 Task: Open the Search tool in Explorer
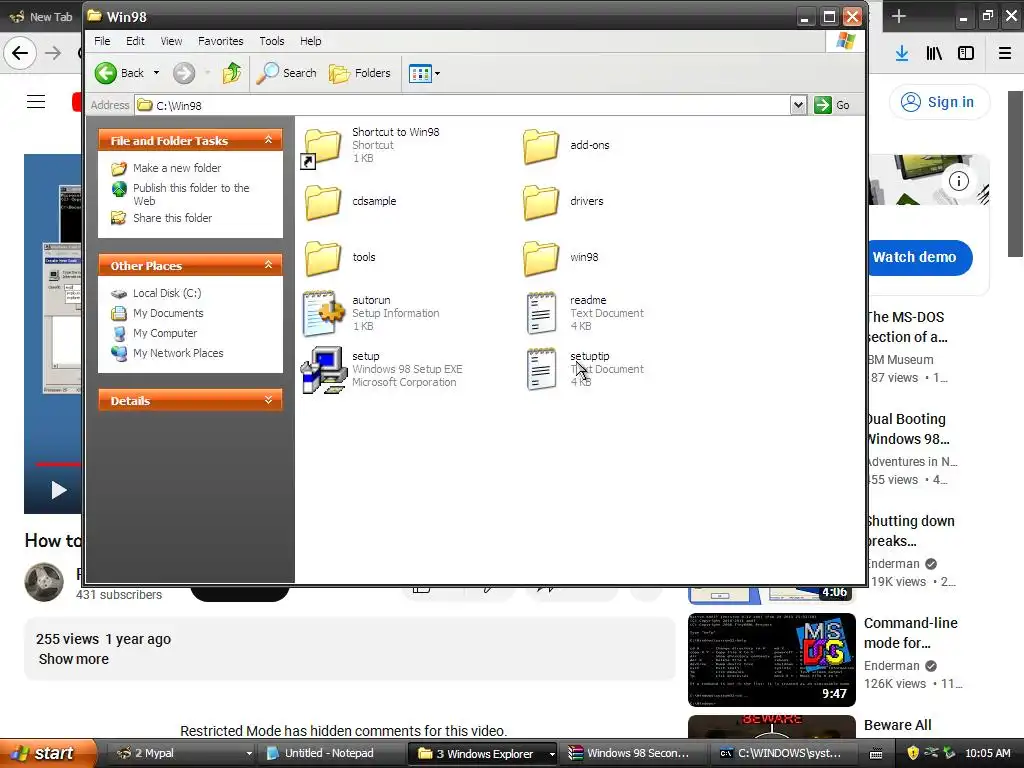click(286, 73)
